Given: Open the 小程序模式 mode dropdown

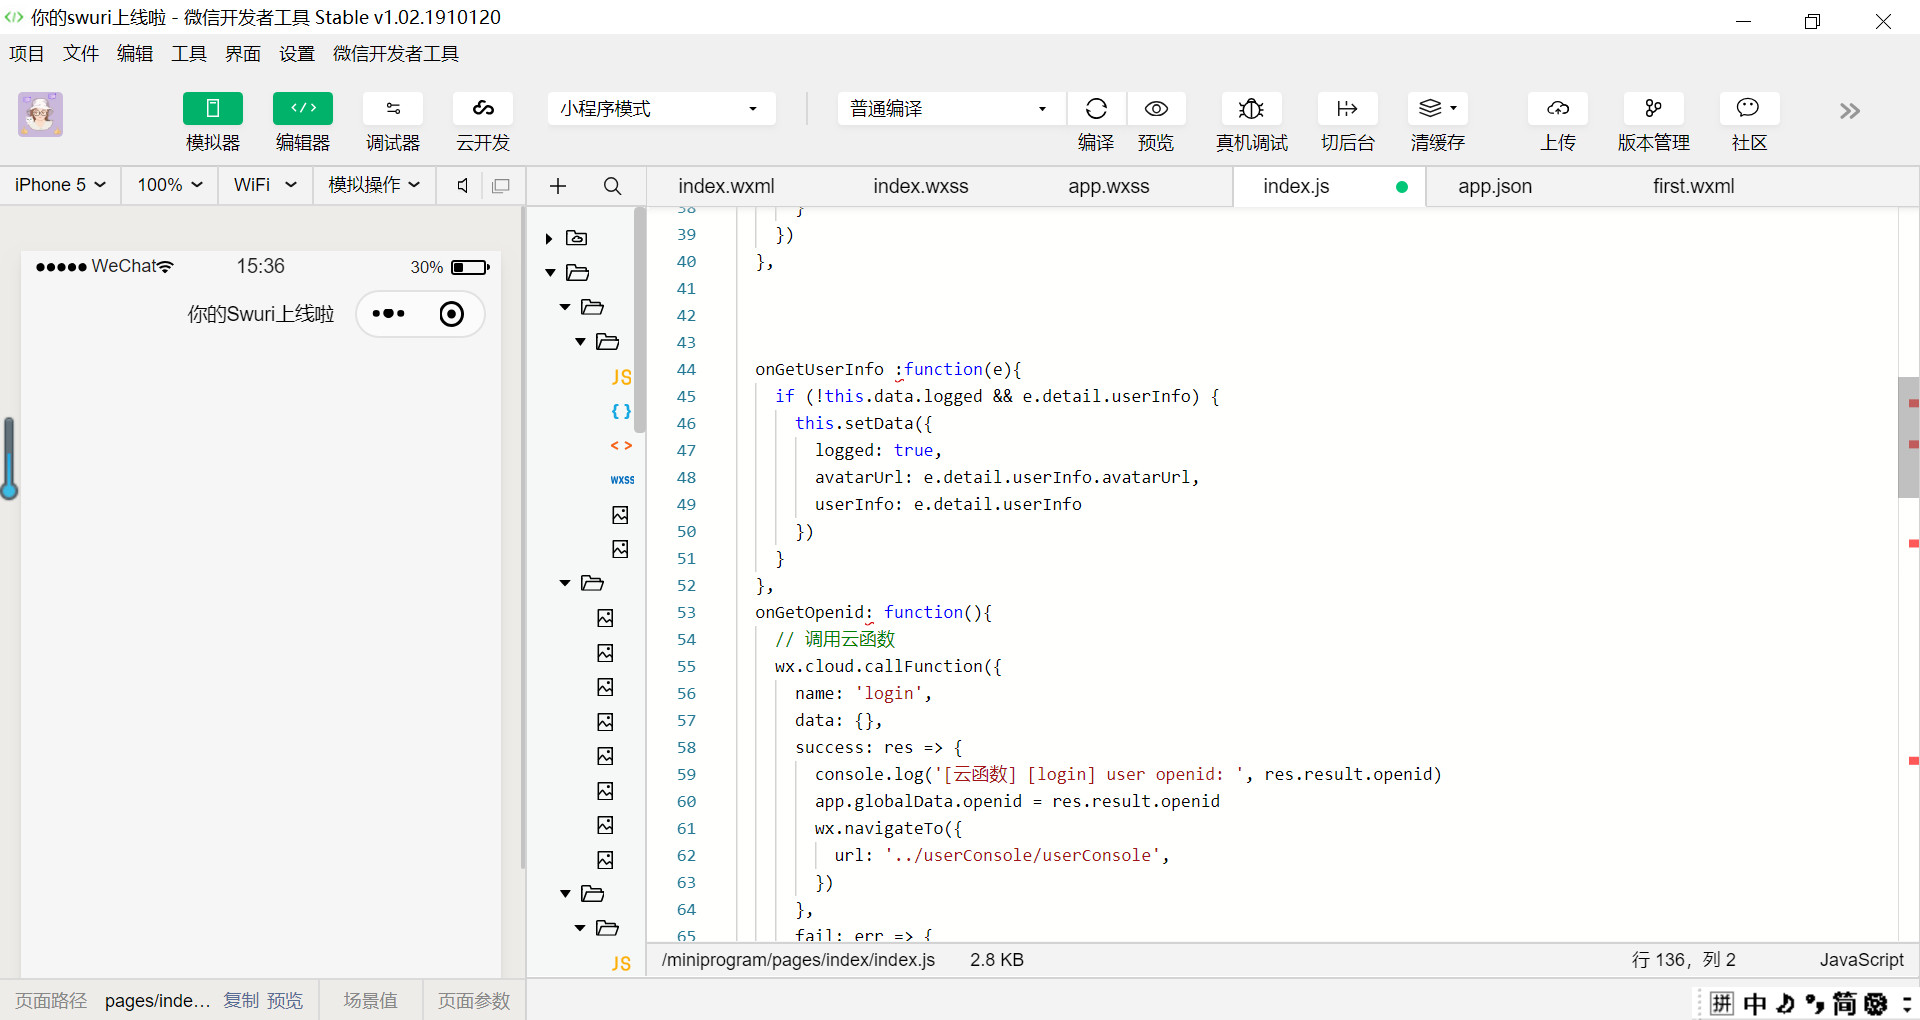Looking at the screenshot, I should [x=660, y=109].
